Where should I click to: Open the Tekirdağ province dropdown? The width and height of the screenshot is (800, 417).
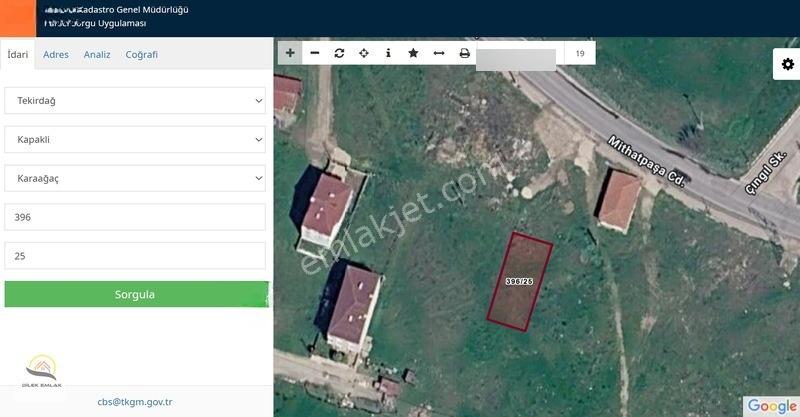[x=135, y=101]
